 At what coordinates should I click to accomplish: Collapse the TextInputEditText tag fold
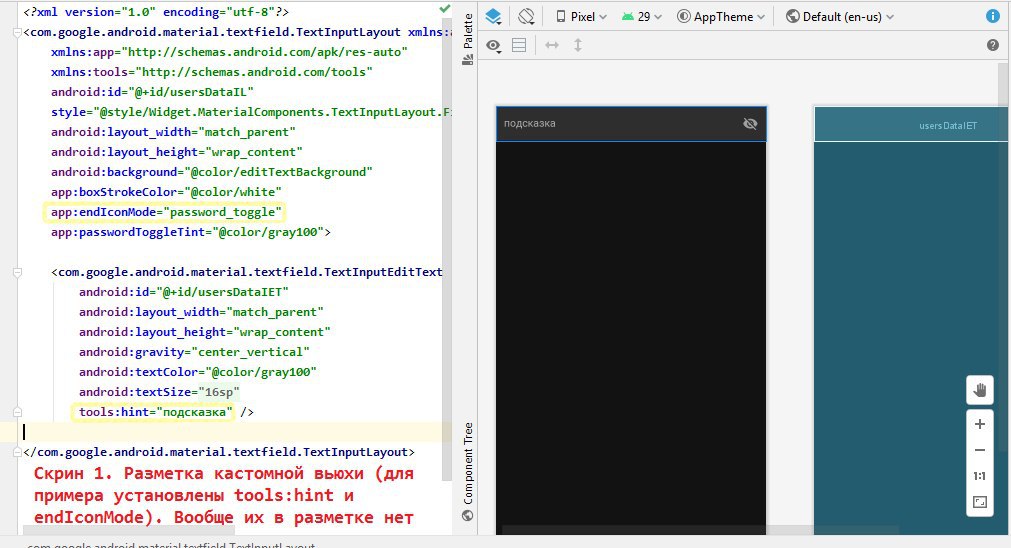(x=17, y=273)
